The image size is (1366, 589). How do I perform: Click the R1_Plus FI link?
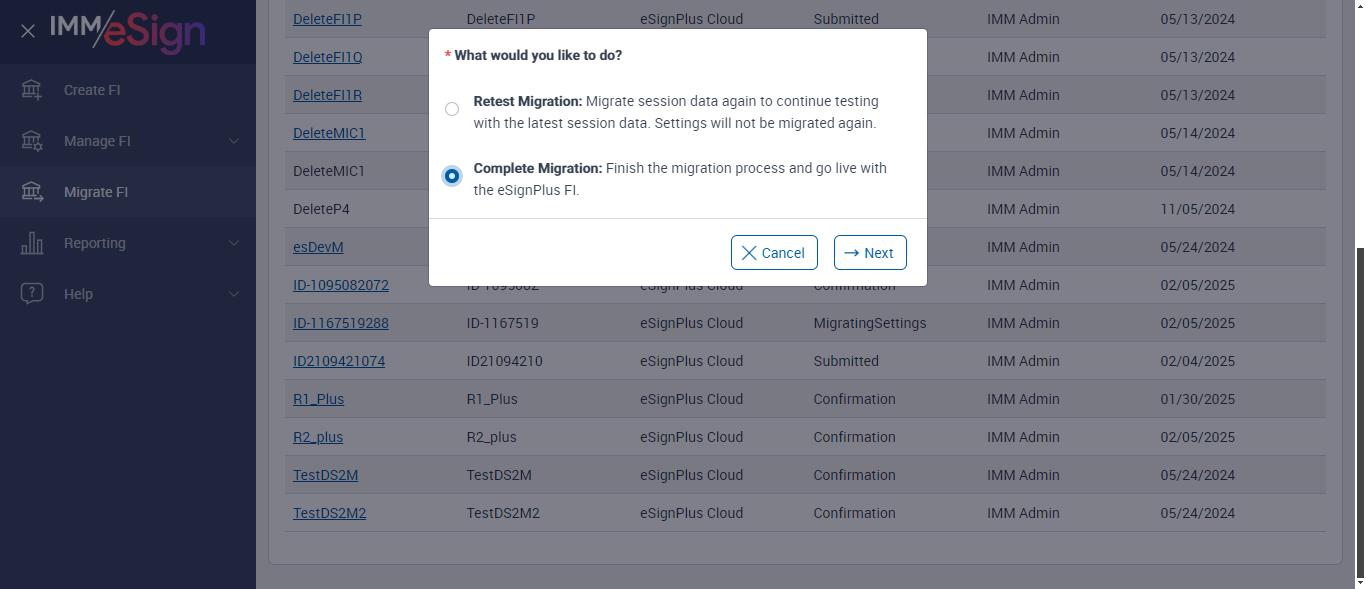[318, 399]
